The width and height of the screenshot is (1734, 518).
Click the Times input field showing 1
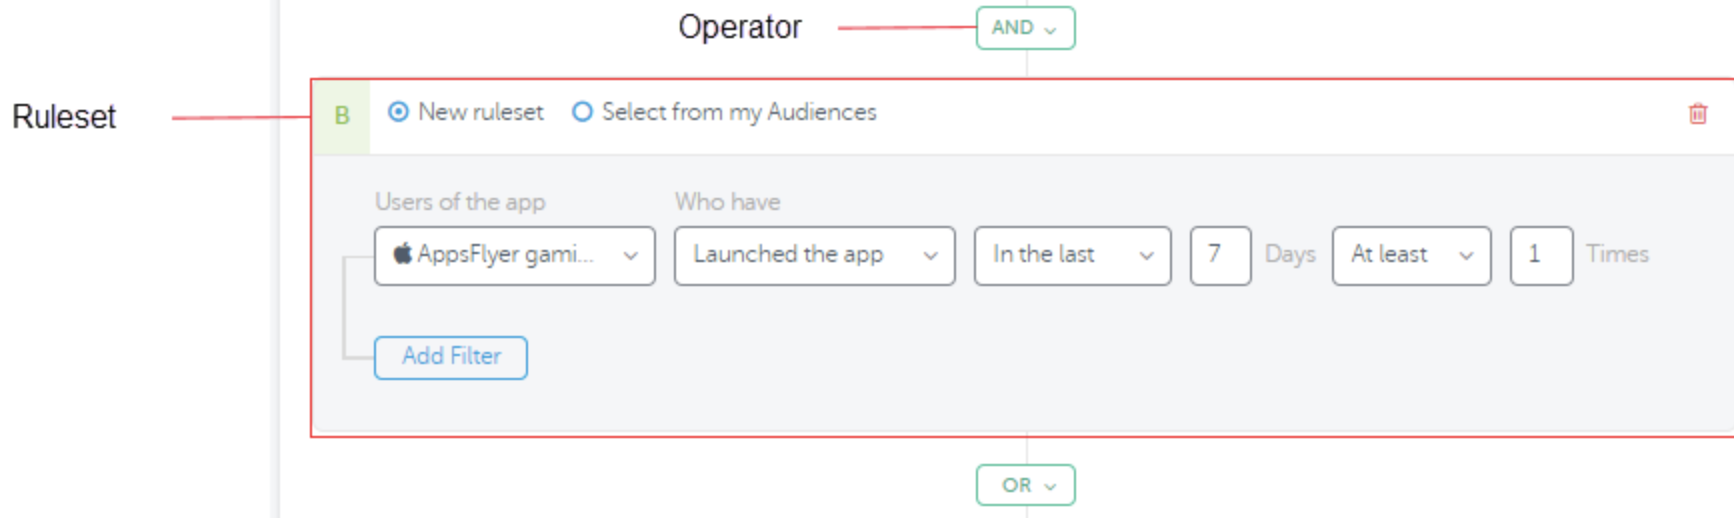(x=1541, y=256)
